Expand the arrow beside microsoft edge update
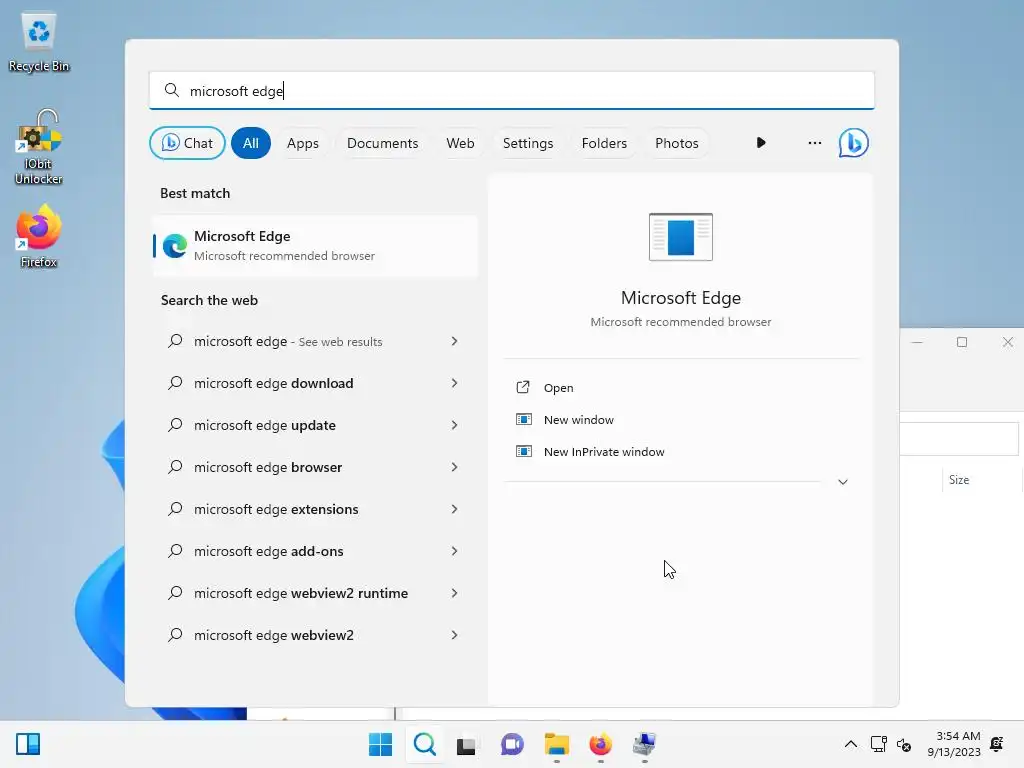 (455, 425)
